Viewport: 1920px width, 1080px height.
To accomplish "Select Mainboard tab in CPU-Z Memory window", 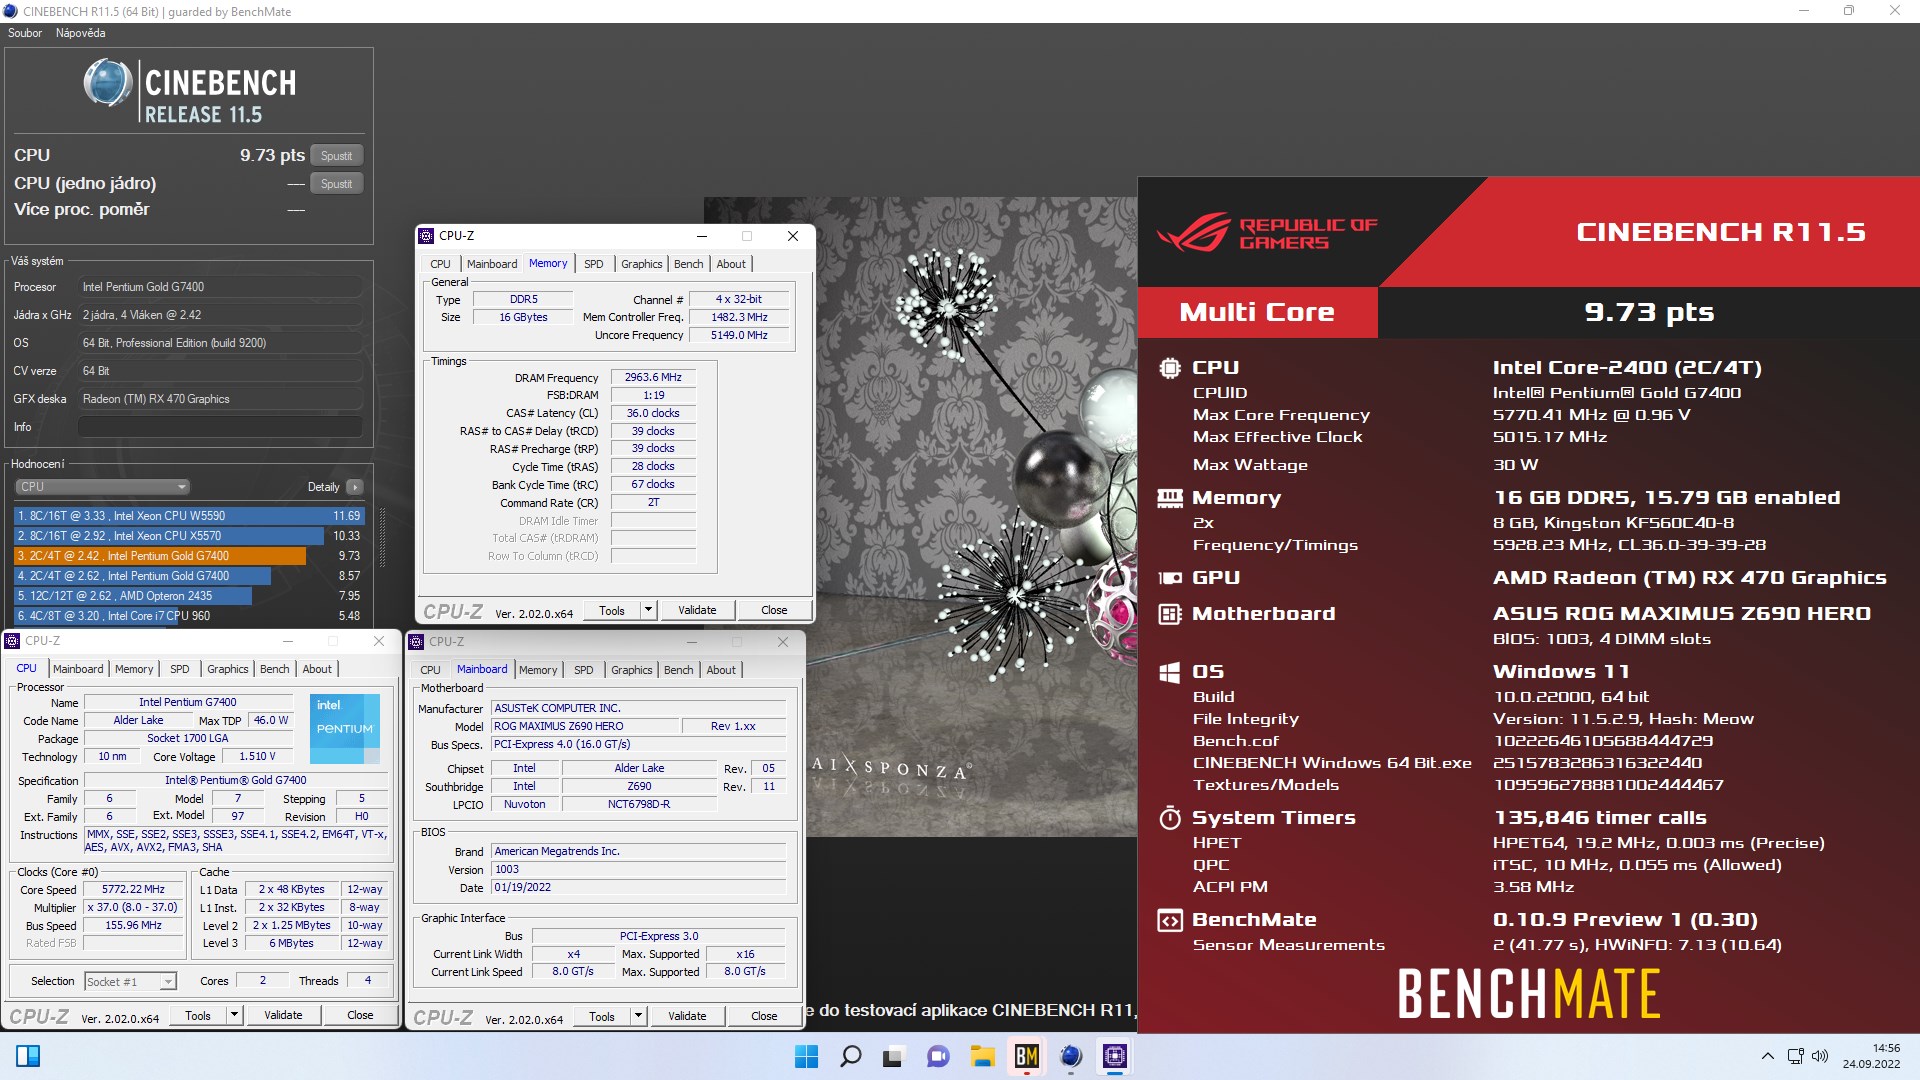I will [492, 264].
